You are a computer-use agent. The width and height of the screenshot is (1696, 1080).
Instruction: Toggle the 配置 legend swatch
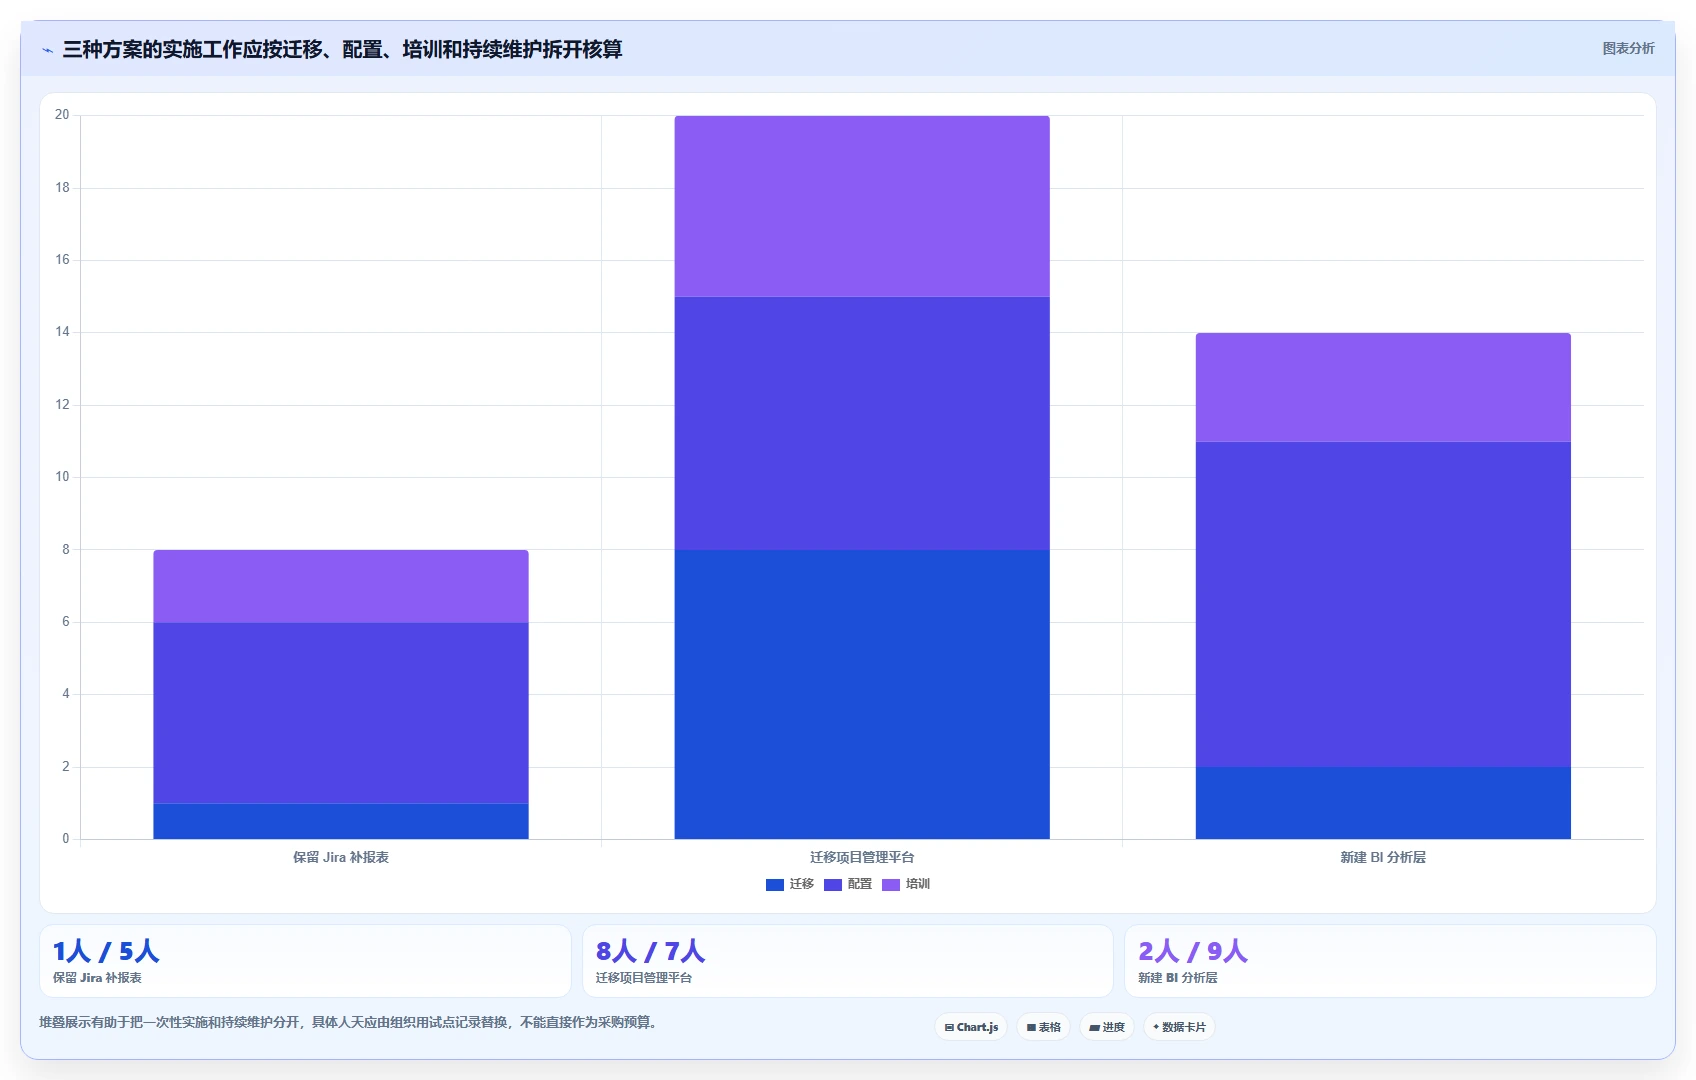[x=832, y=885]
